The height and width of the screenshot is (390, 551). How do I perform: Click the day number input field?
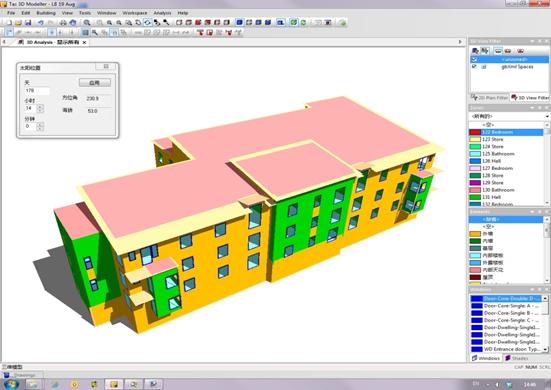click(37, 91)
